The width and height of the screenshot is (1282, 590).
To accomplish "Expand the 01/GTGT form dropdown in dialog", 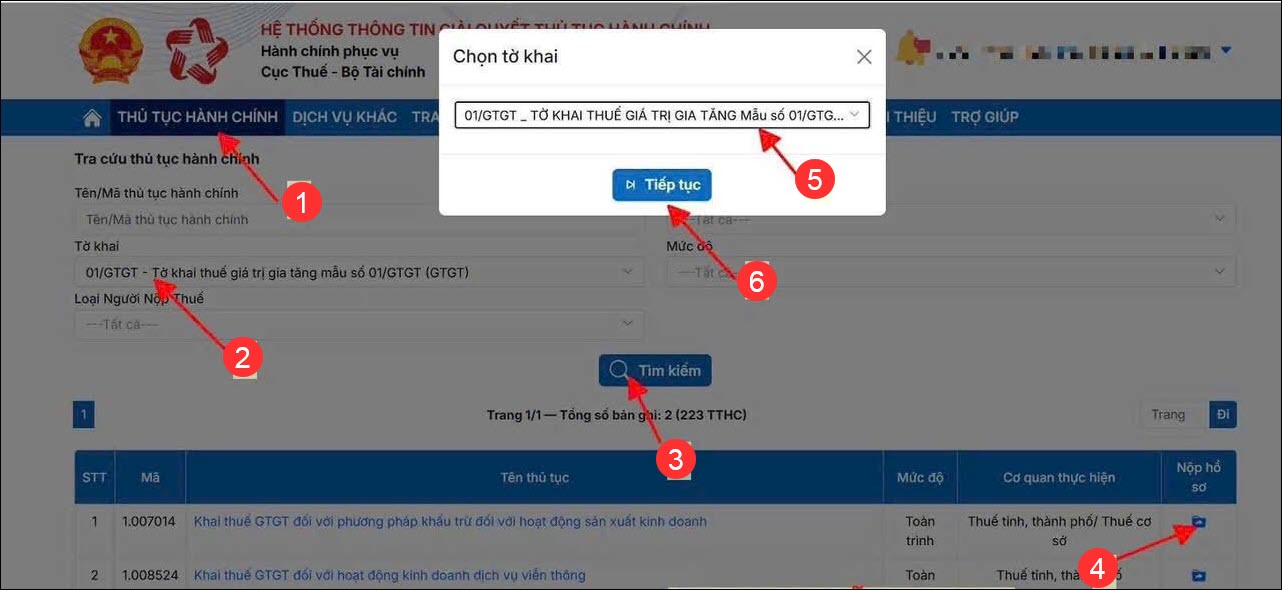I will coord(661,115).
